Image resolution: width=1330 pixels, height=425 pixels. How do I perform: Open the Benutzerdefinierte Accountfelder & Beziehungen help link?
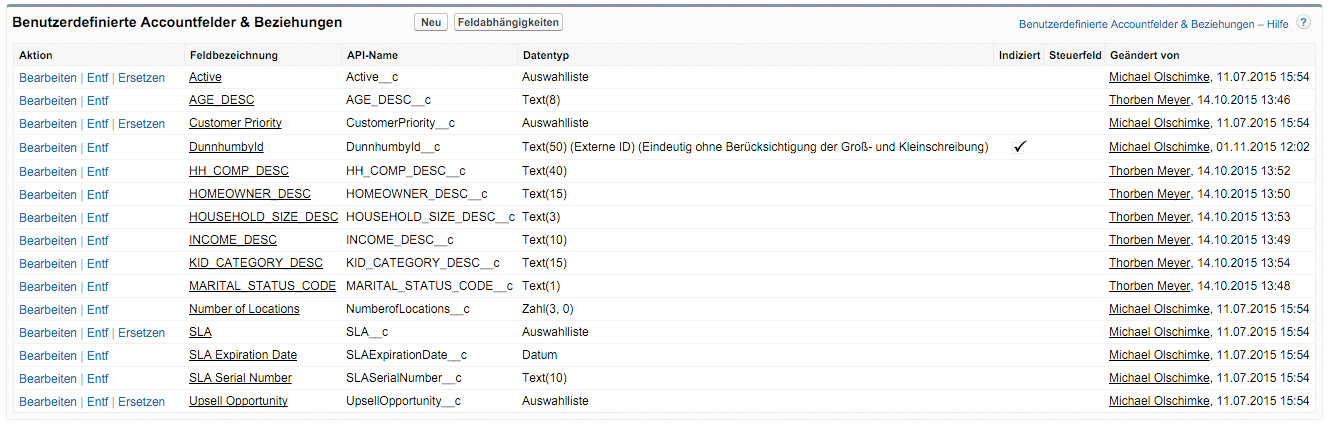coord(1153,24)
